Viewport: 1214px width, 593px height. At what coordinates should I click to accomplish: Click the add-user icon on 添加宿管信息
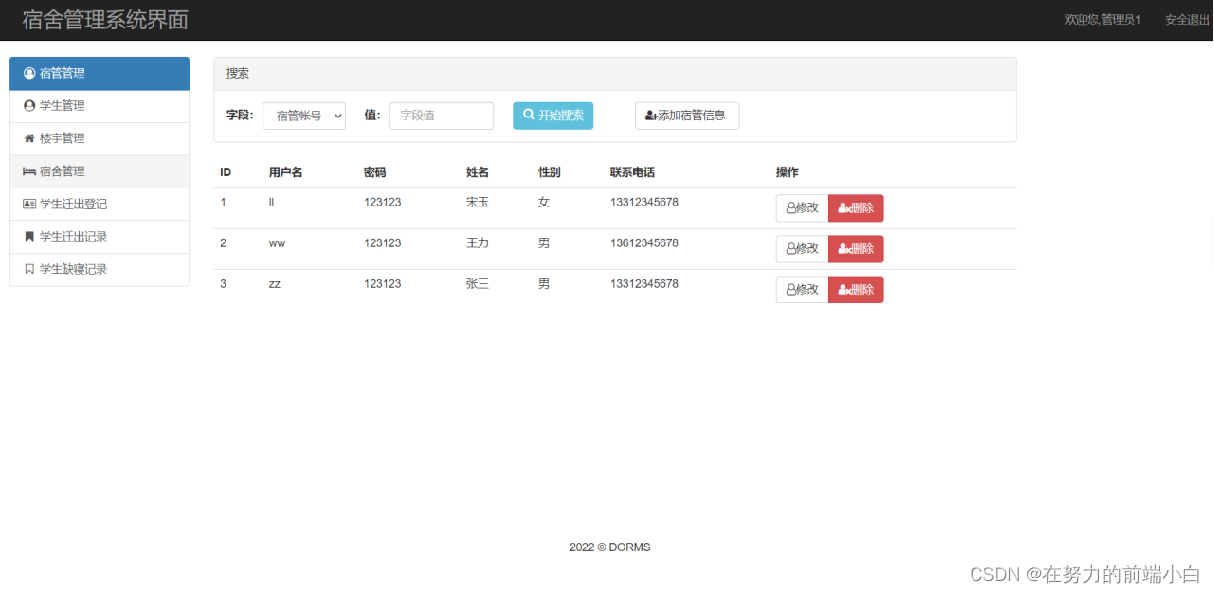(650, 116)
